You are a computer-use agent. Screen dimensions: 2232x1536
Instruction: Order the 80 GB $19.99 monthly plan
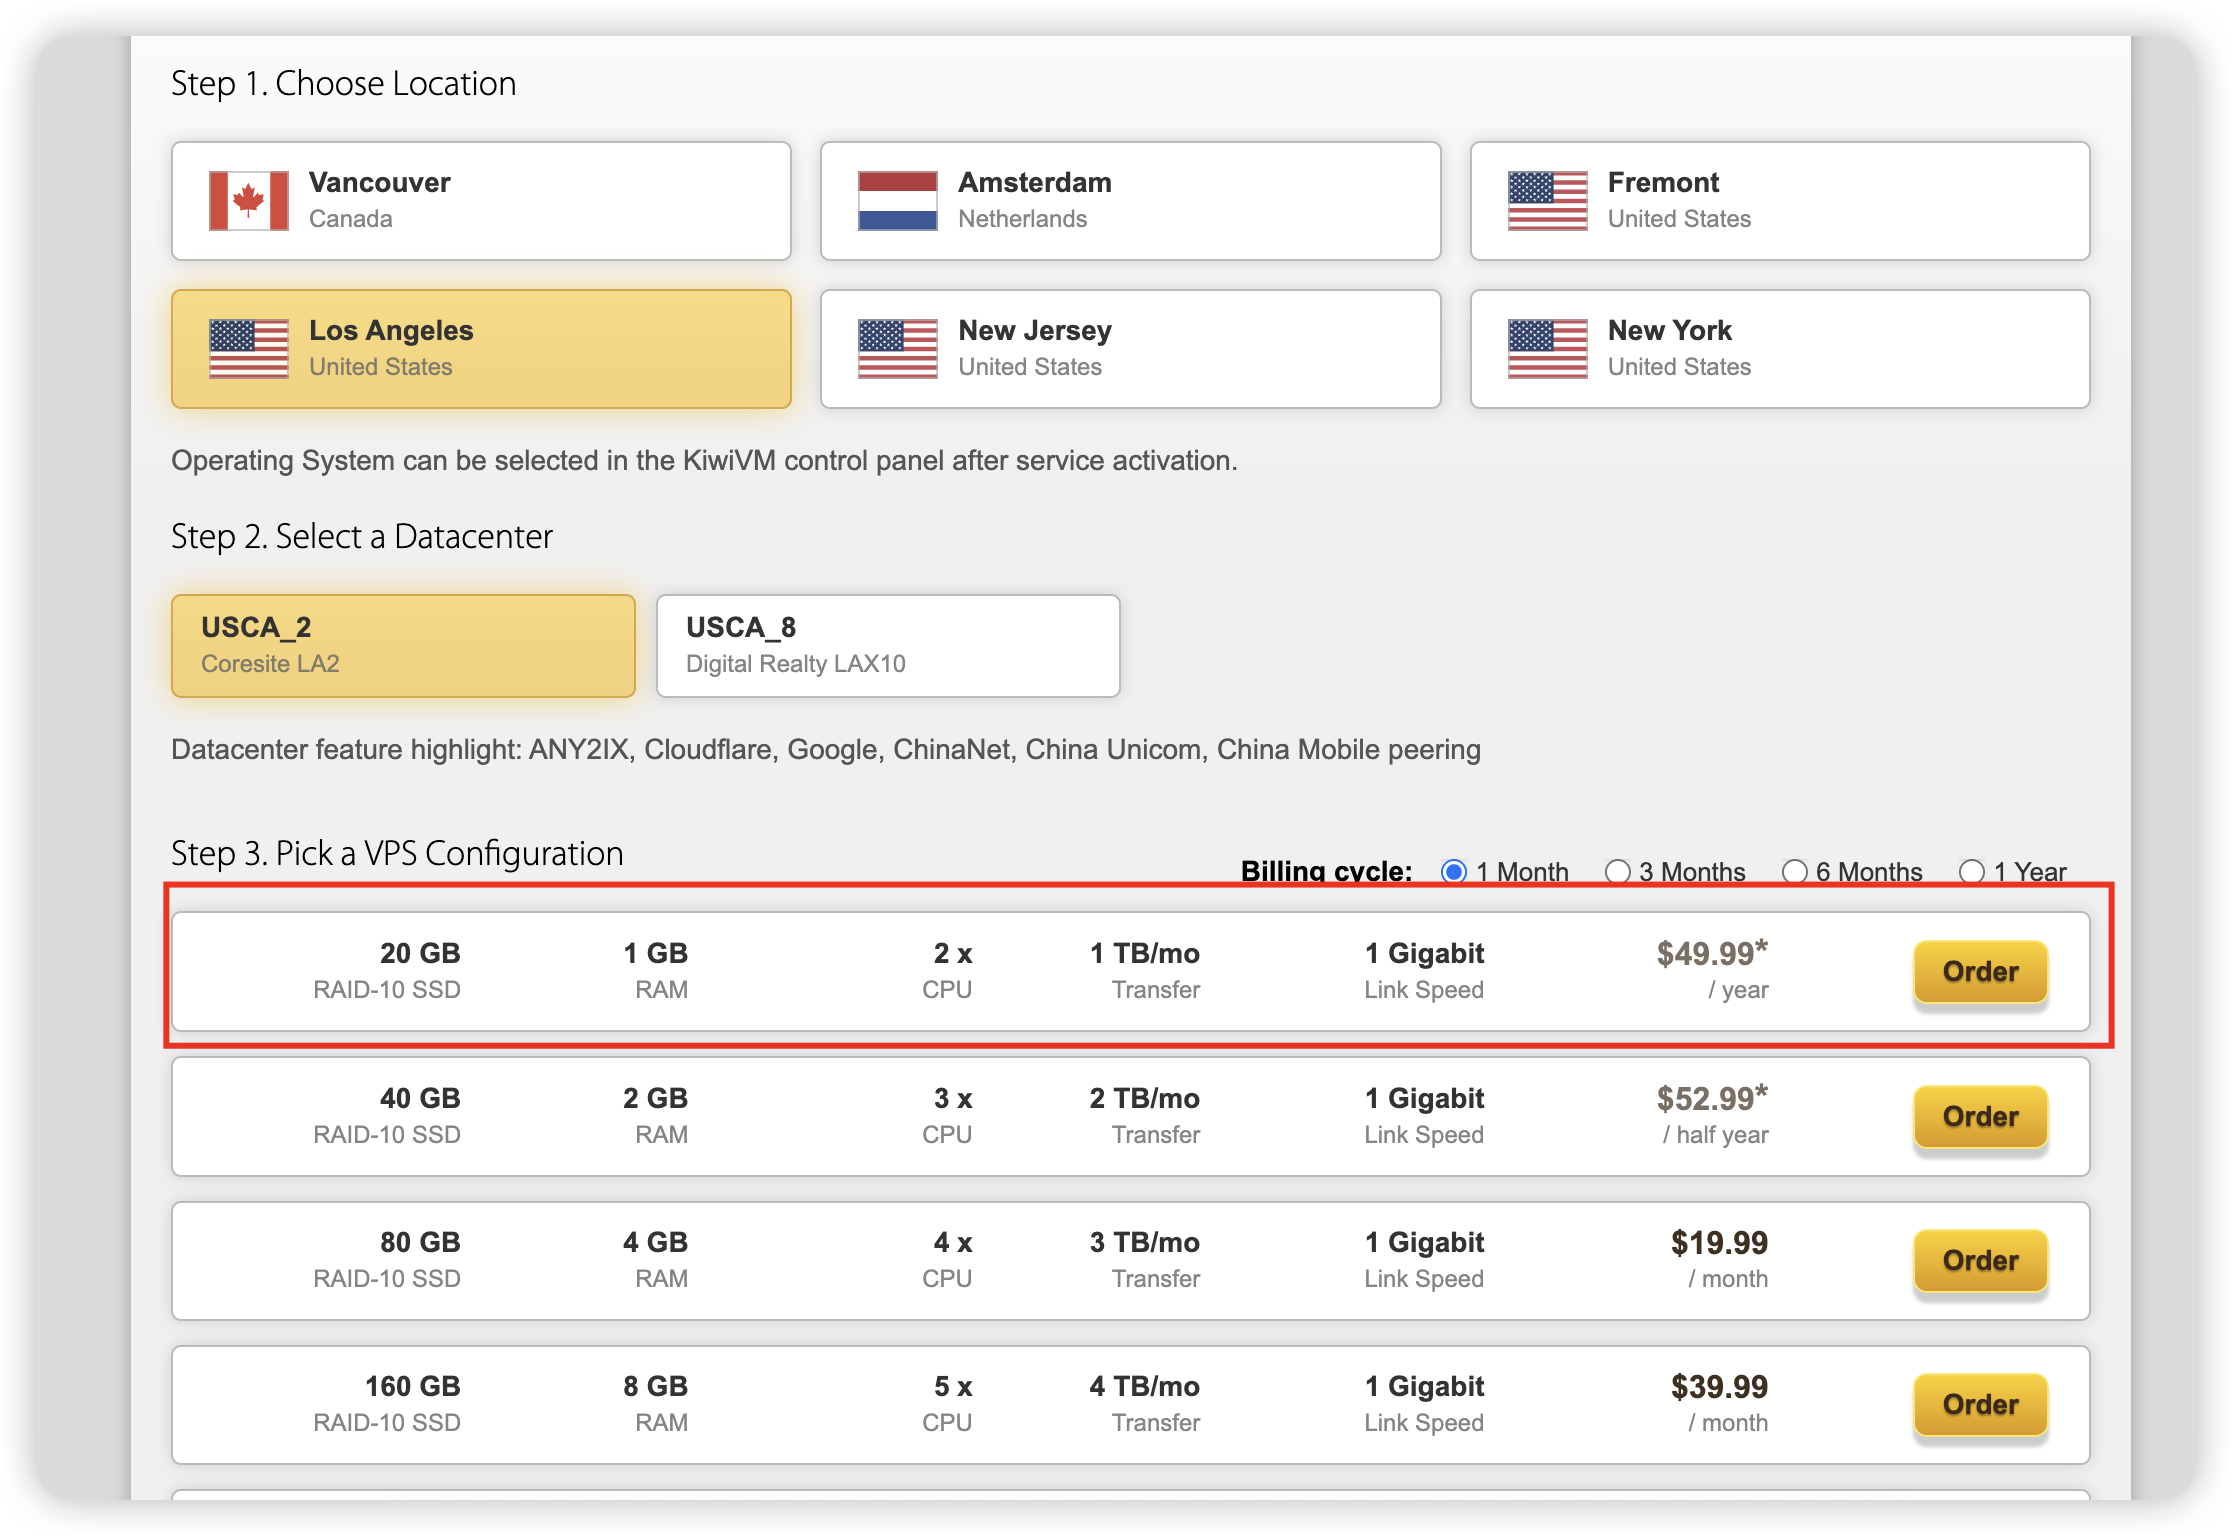pos(1980,1260)
